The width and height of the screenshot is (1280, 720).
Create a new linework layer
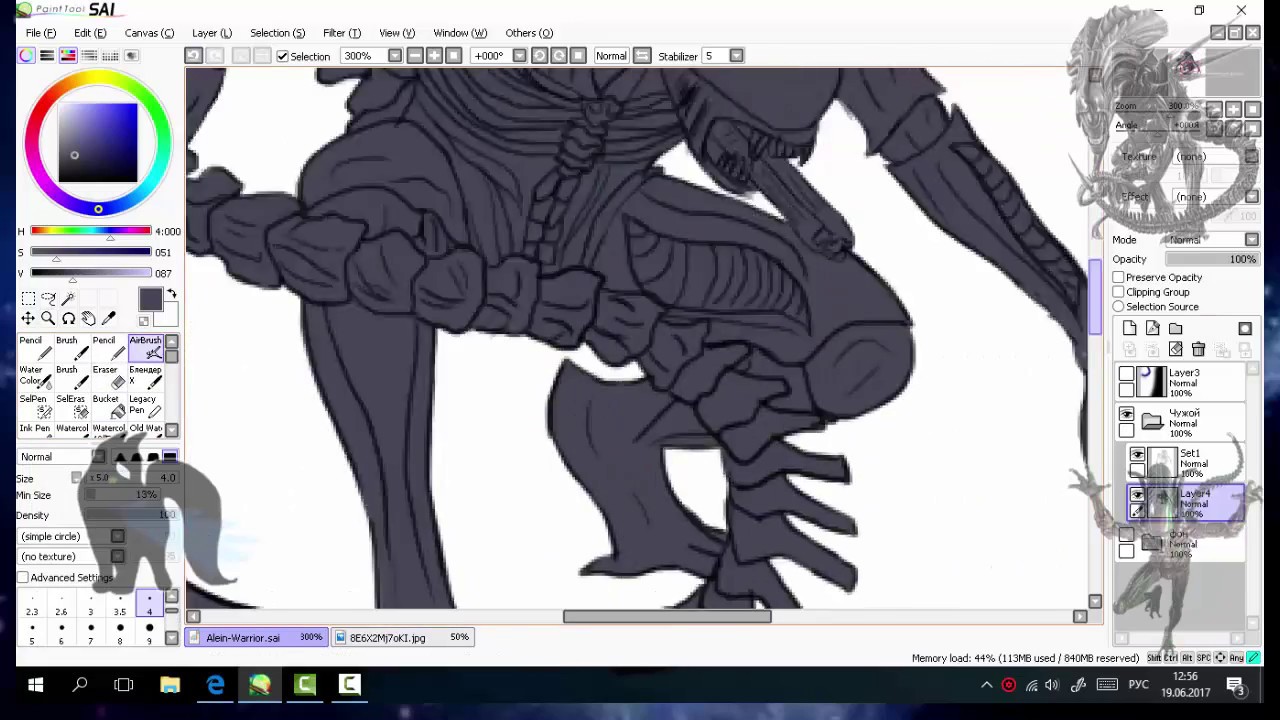pos(1153,329)
